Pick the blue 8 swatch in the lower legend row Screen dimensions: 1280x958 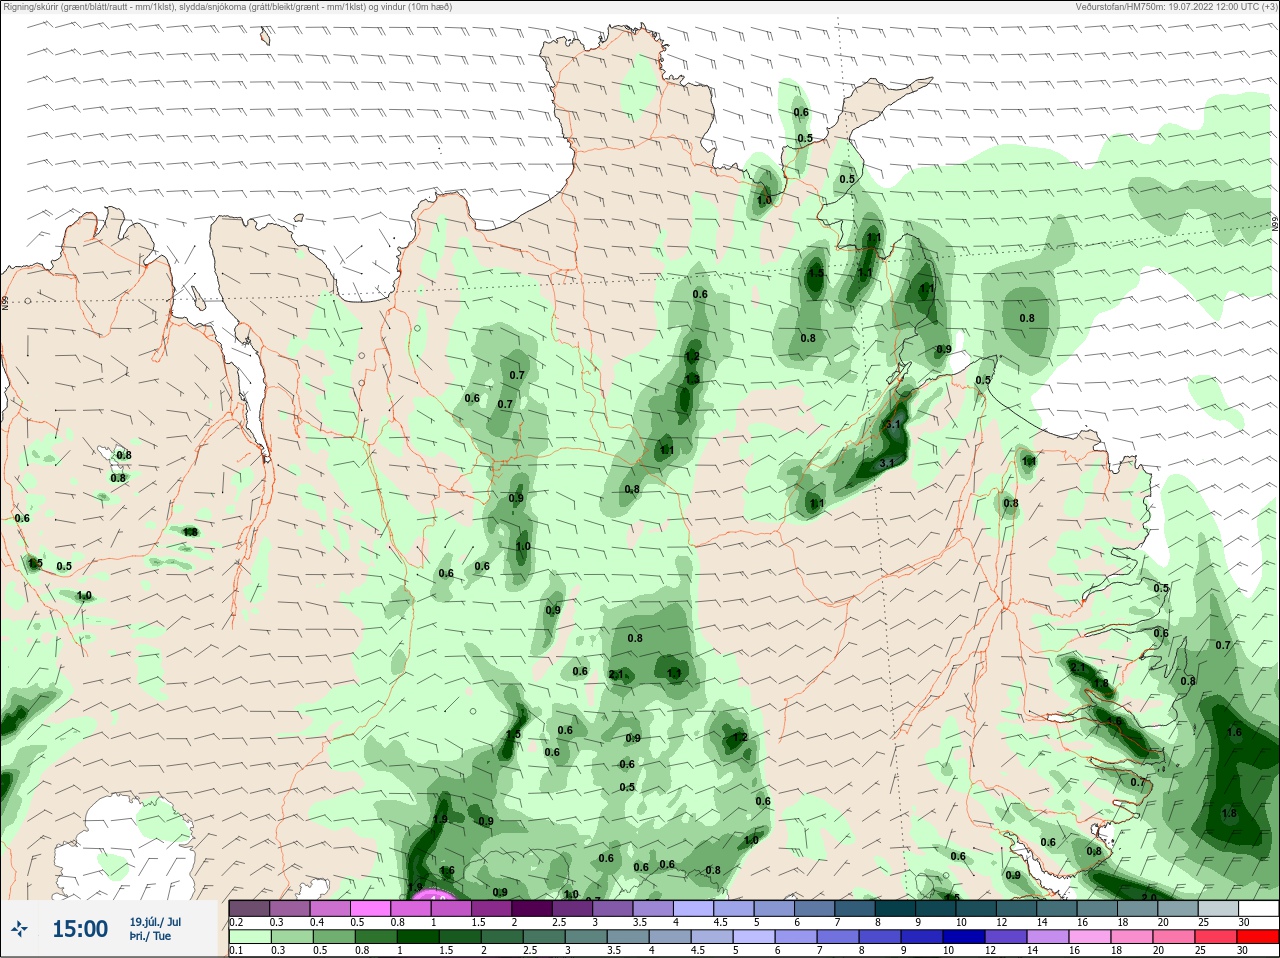coord(880,937)
